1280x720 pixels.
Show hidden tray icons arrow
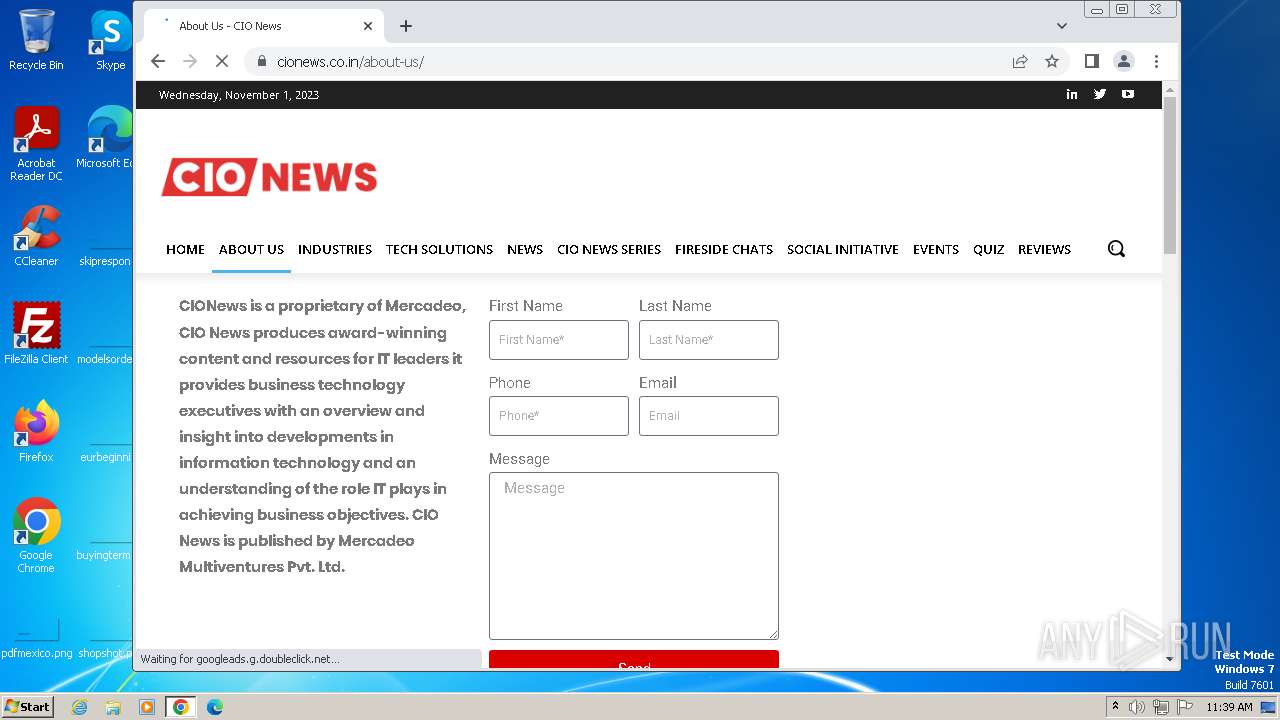pos(1115,707)
